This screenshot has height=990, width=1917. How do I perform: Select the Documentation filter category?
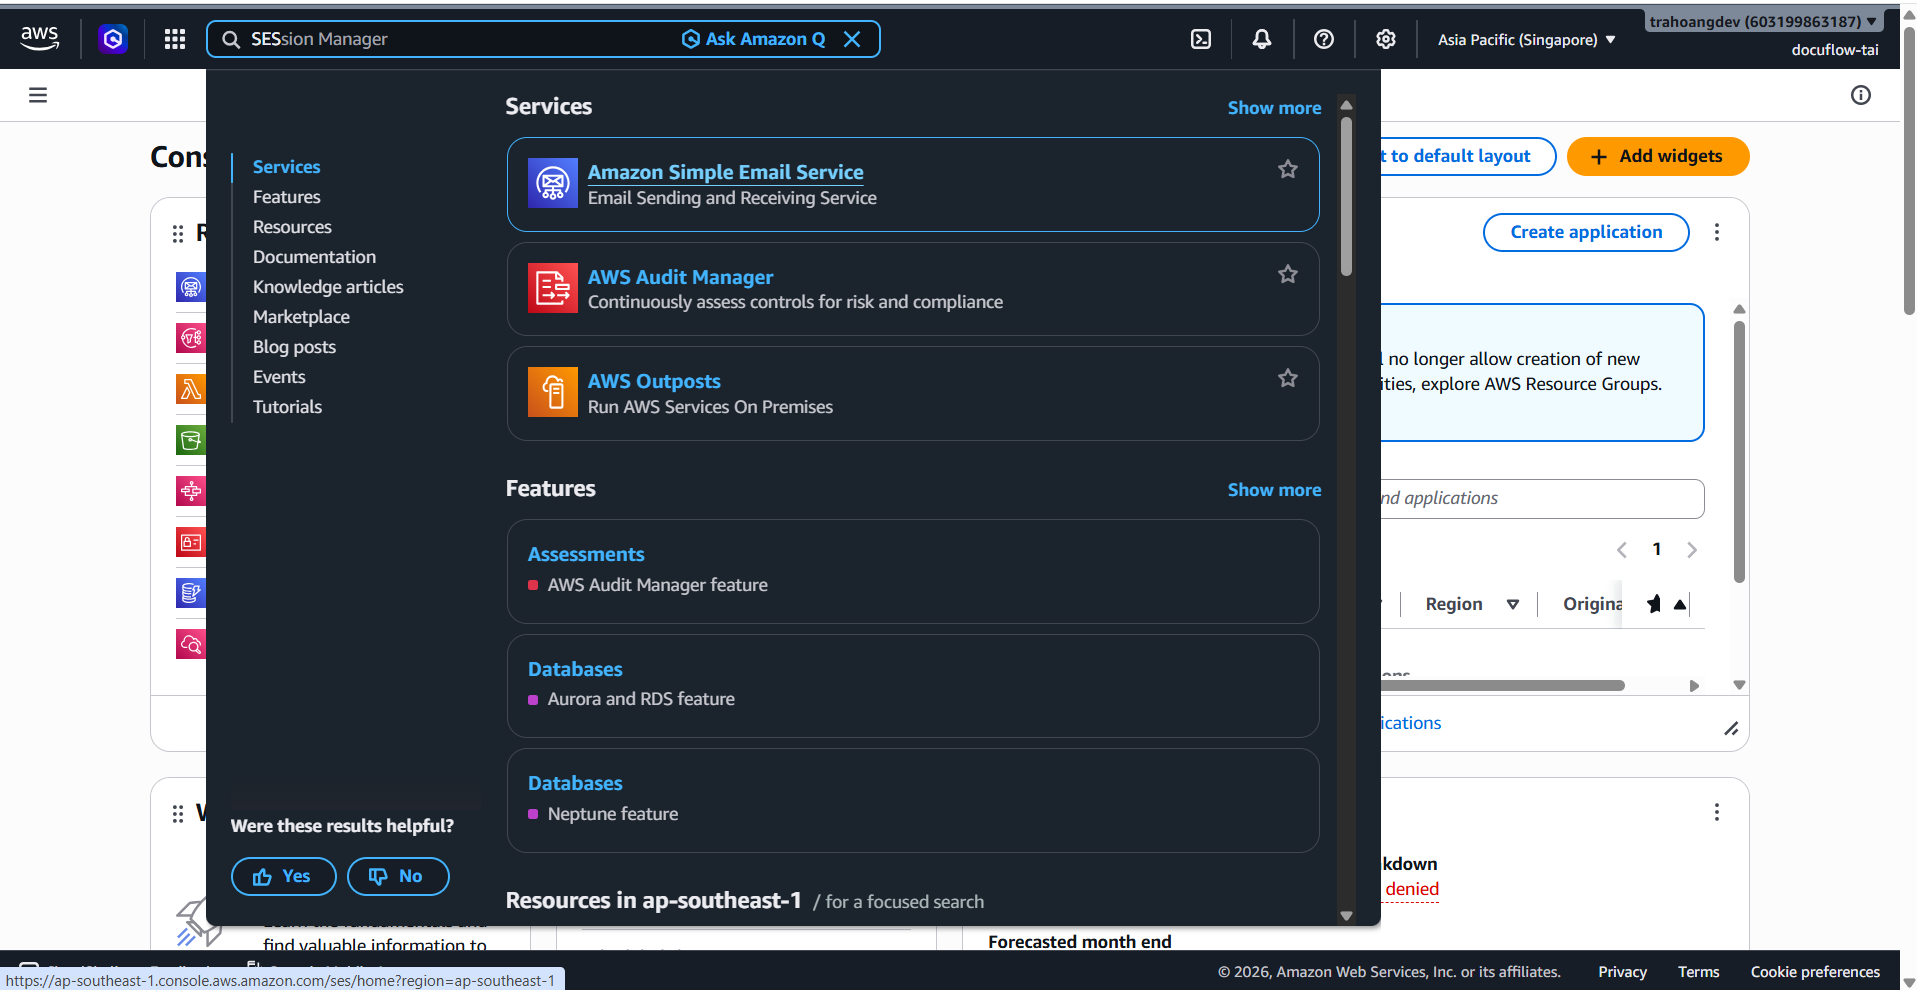point(314,257)
